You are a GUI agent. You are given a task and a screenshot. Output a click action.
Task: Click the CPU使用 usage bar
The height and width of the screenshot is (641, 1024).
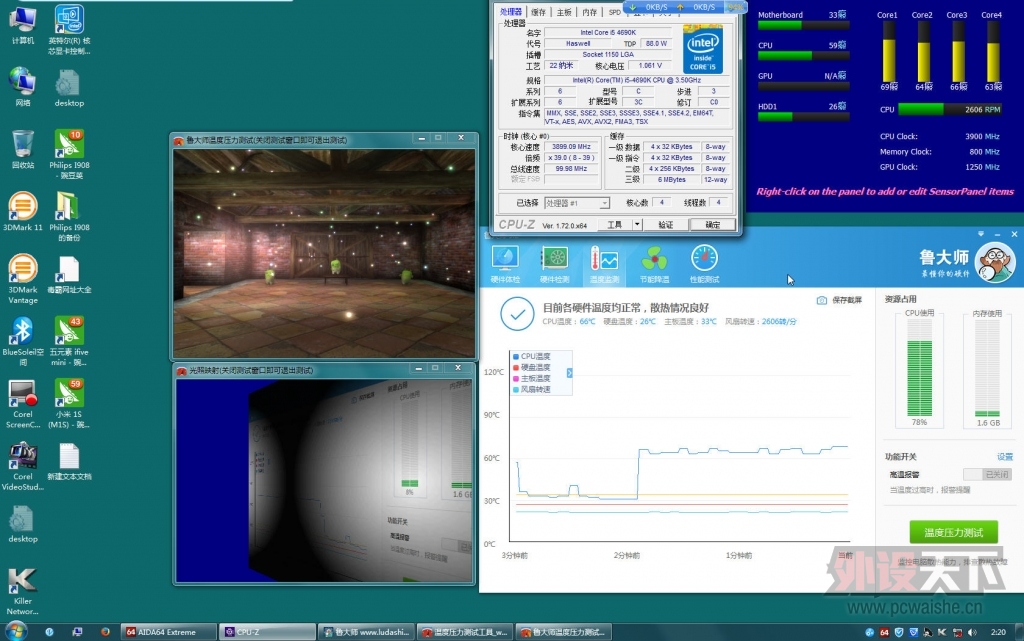pos(920,369)
